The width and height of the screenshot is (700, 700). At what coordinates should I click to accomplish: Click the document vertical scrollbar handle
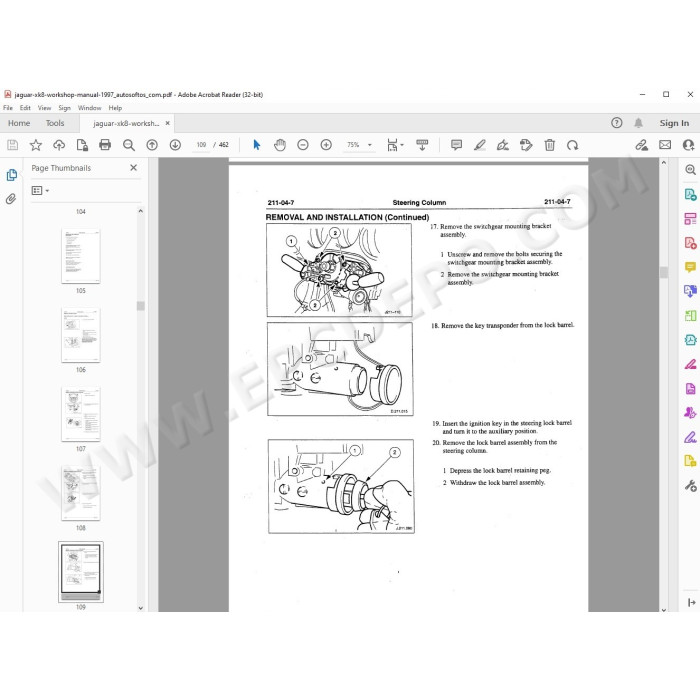click(x=664, y=272)
